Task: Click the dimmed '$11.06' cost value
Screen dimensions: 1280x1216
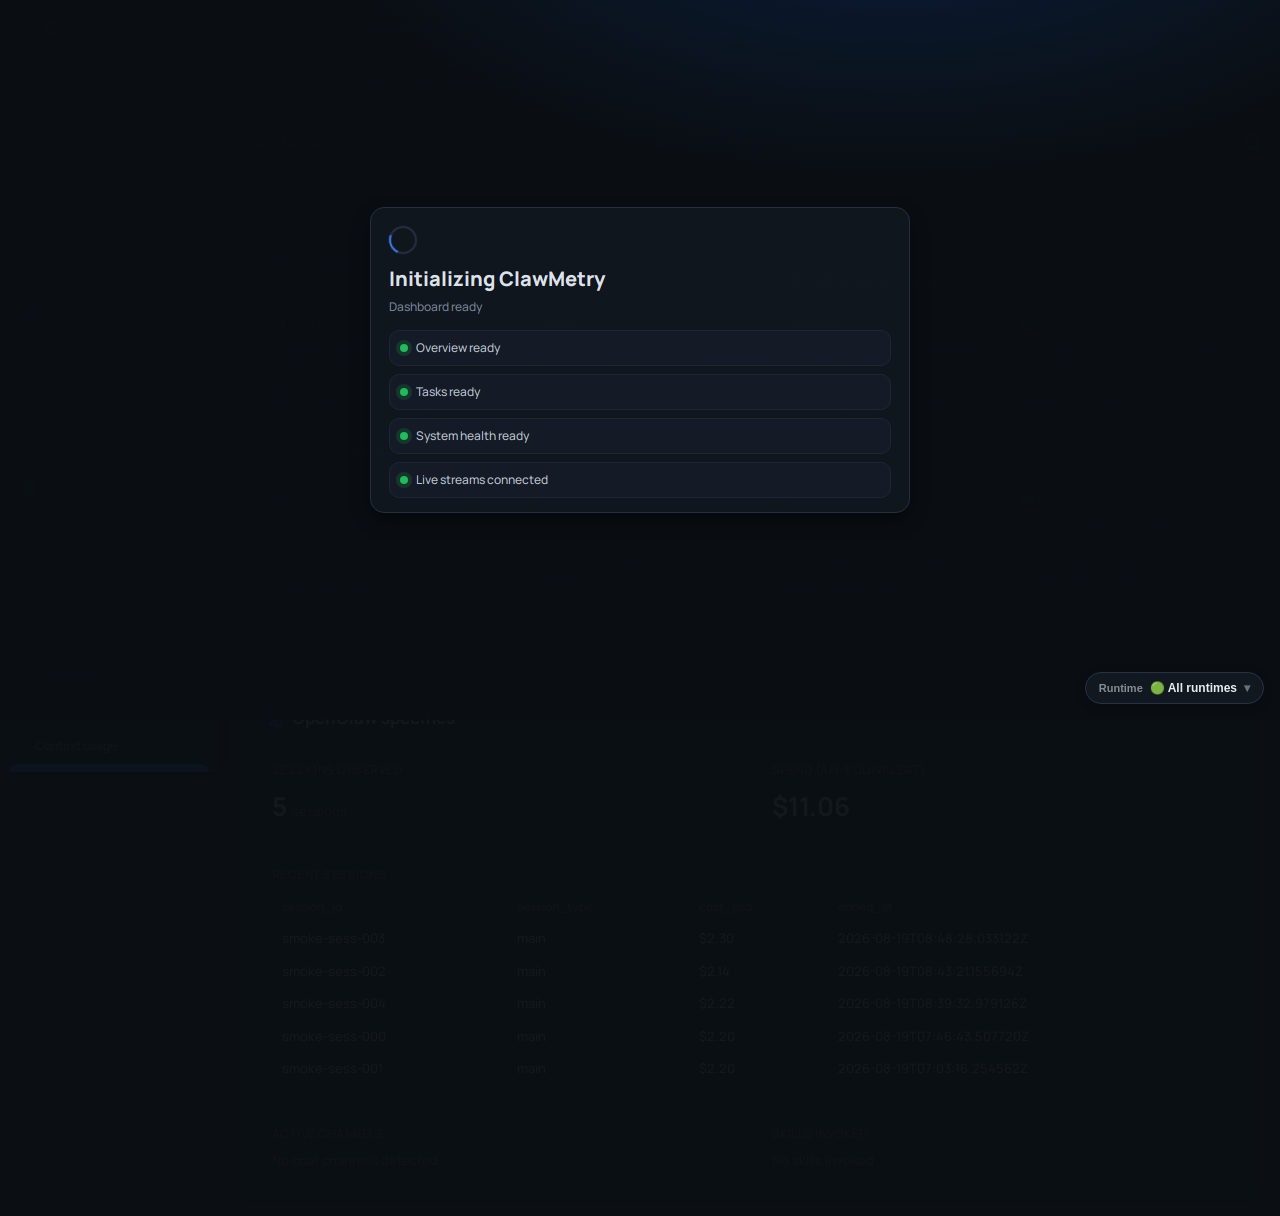Action: tap(811, 807)
